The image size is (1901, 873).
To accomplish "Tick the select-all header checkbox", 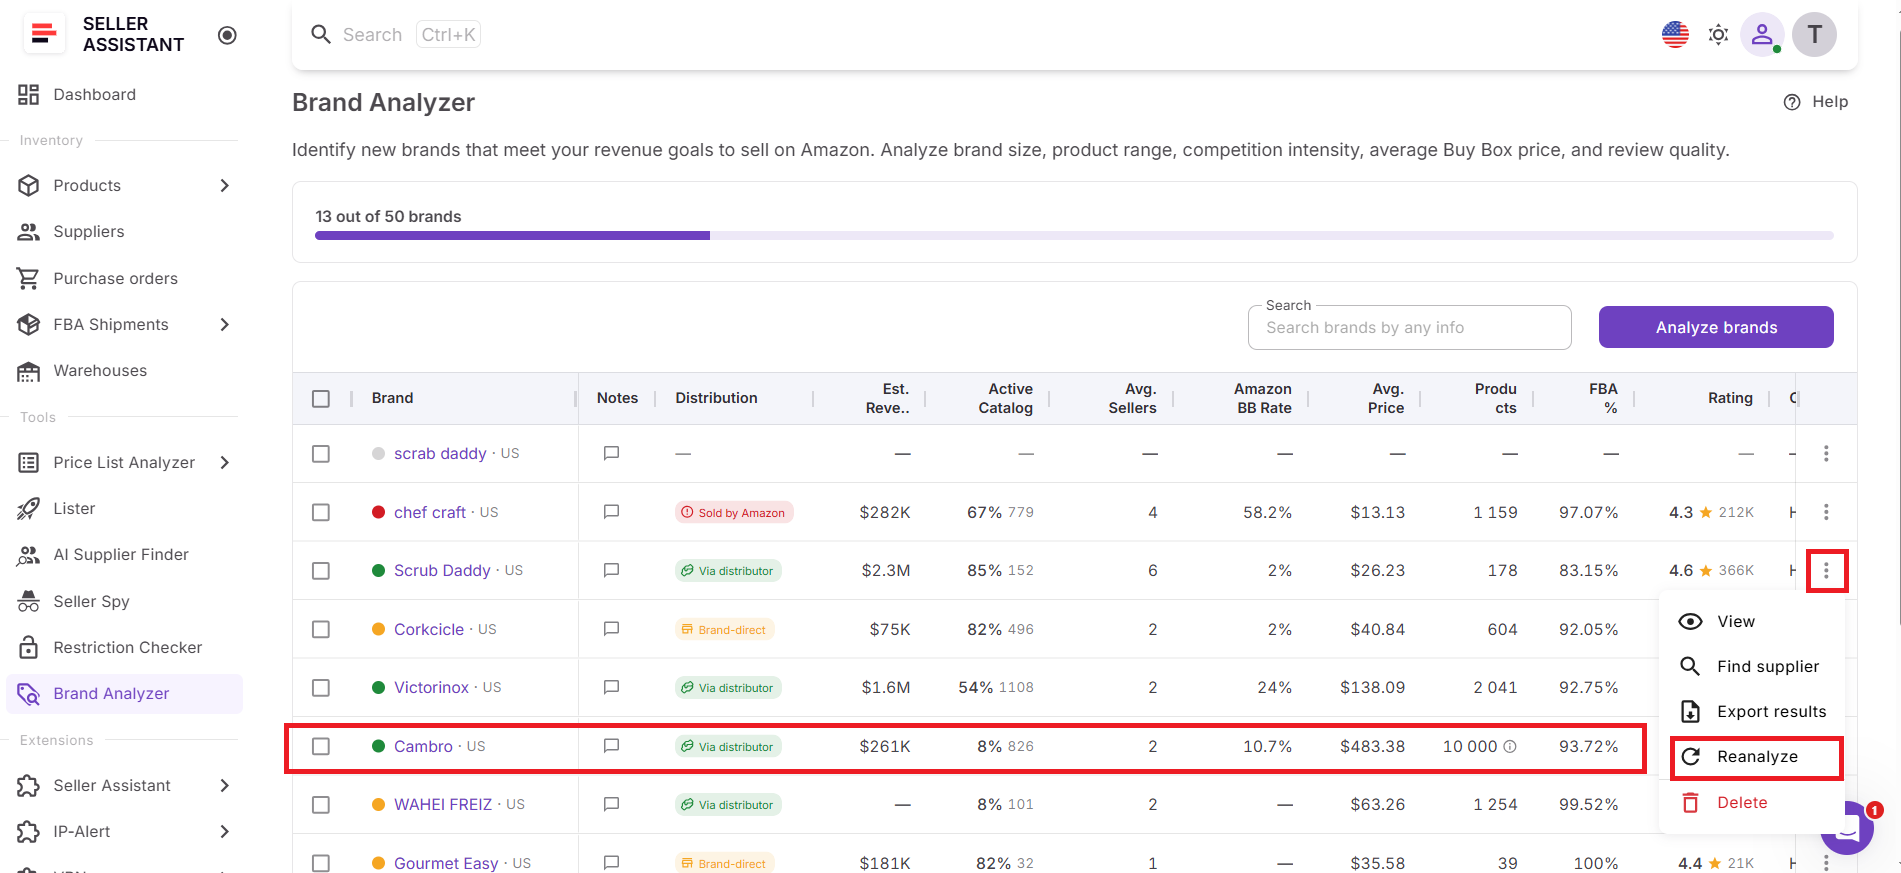I will 321,399.
